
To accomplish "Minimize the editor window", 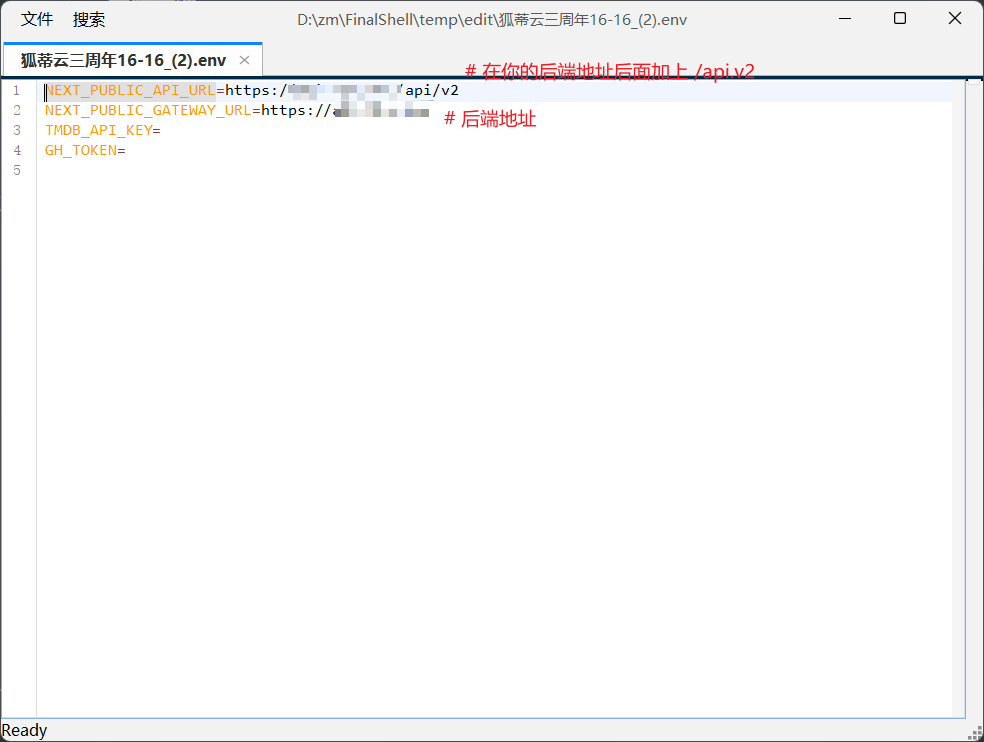I will pyautogui.click(x=846, y=19).
